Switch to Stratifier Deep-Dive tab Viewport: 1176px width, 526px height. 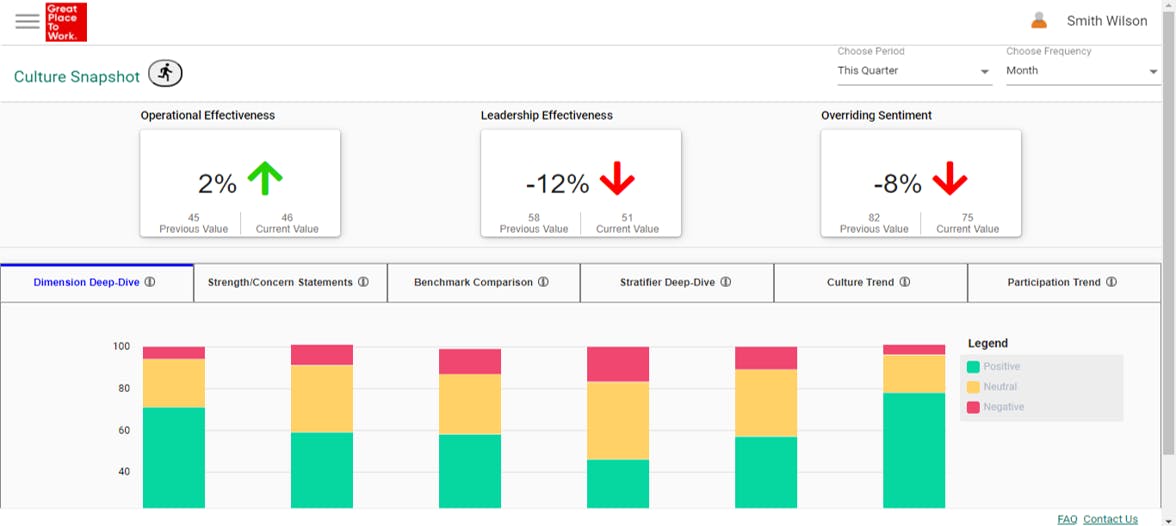click(667, 282)
